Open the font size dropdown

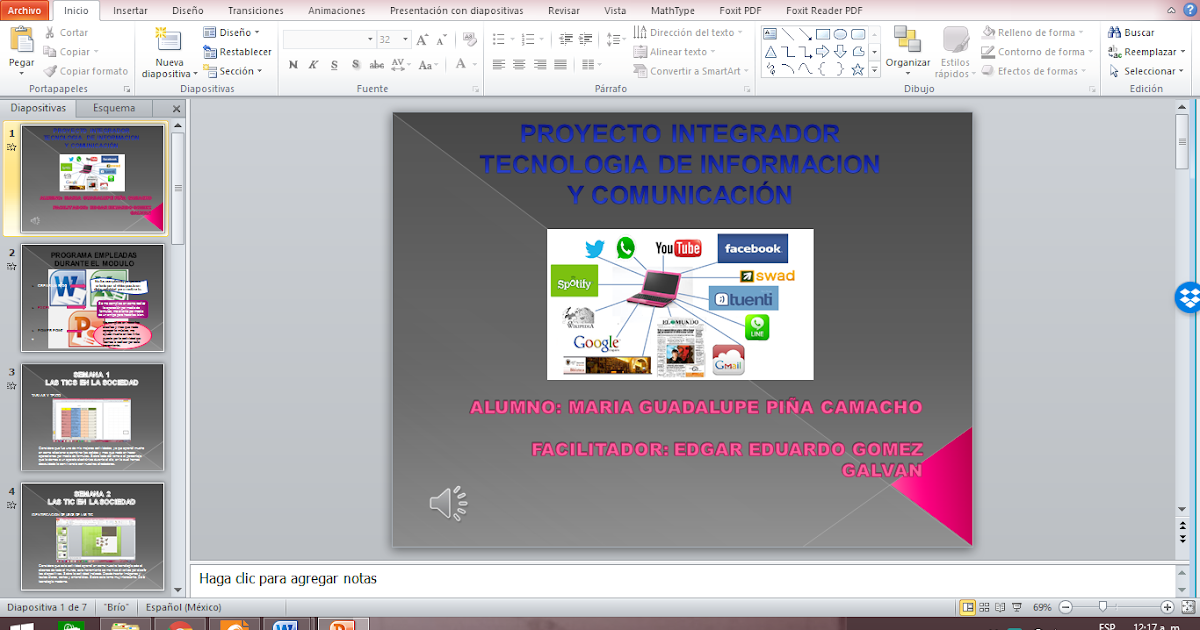click(x=405, y=37)
